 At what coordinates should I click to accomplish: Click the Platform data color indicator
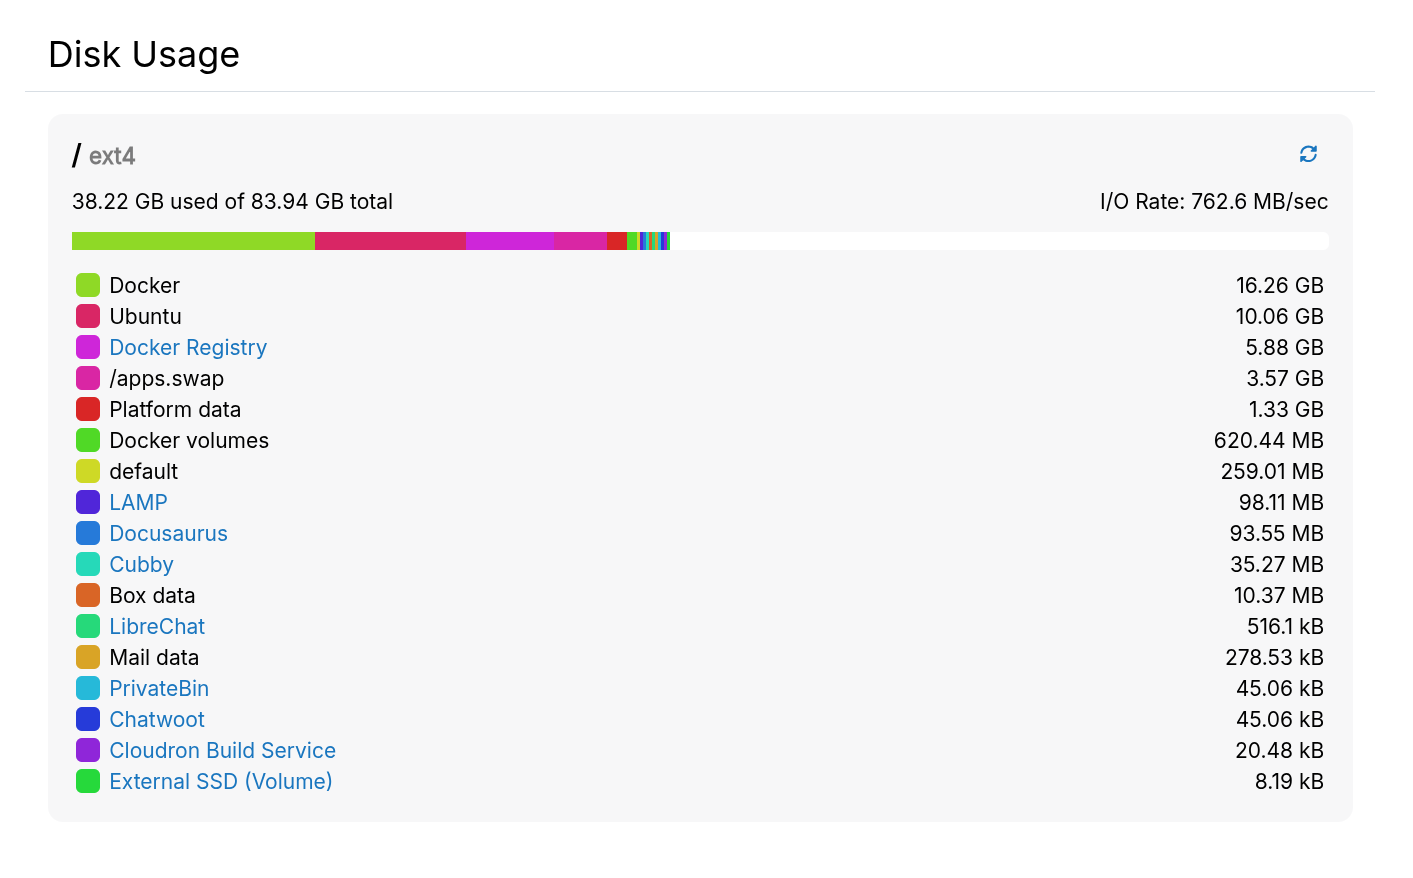click(87, 409)
